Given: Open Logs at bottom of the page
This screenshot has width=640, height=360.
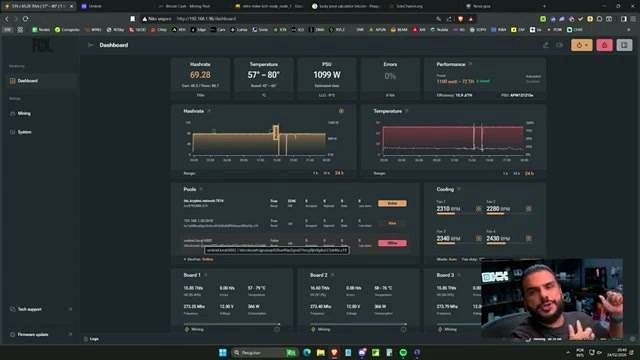Looking at the screenshot, I should [91, 339].
